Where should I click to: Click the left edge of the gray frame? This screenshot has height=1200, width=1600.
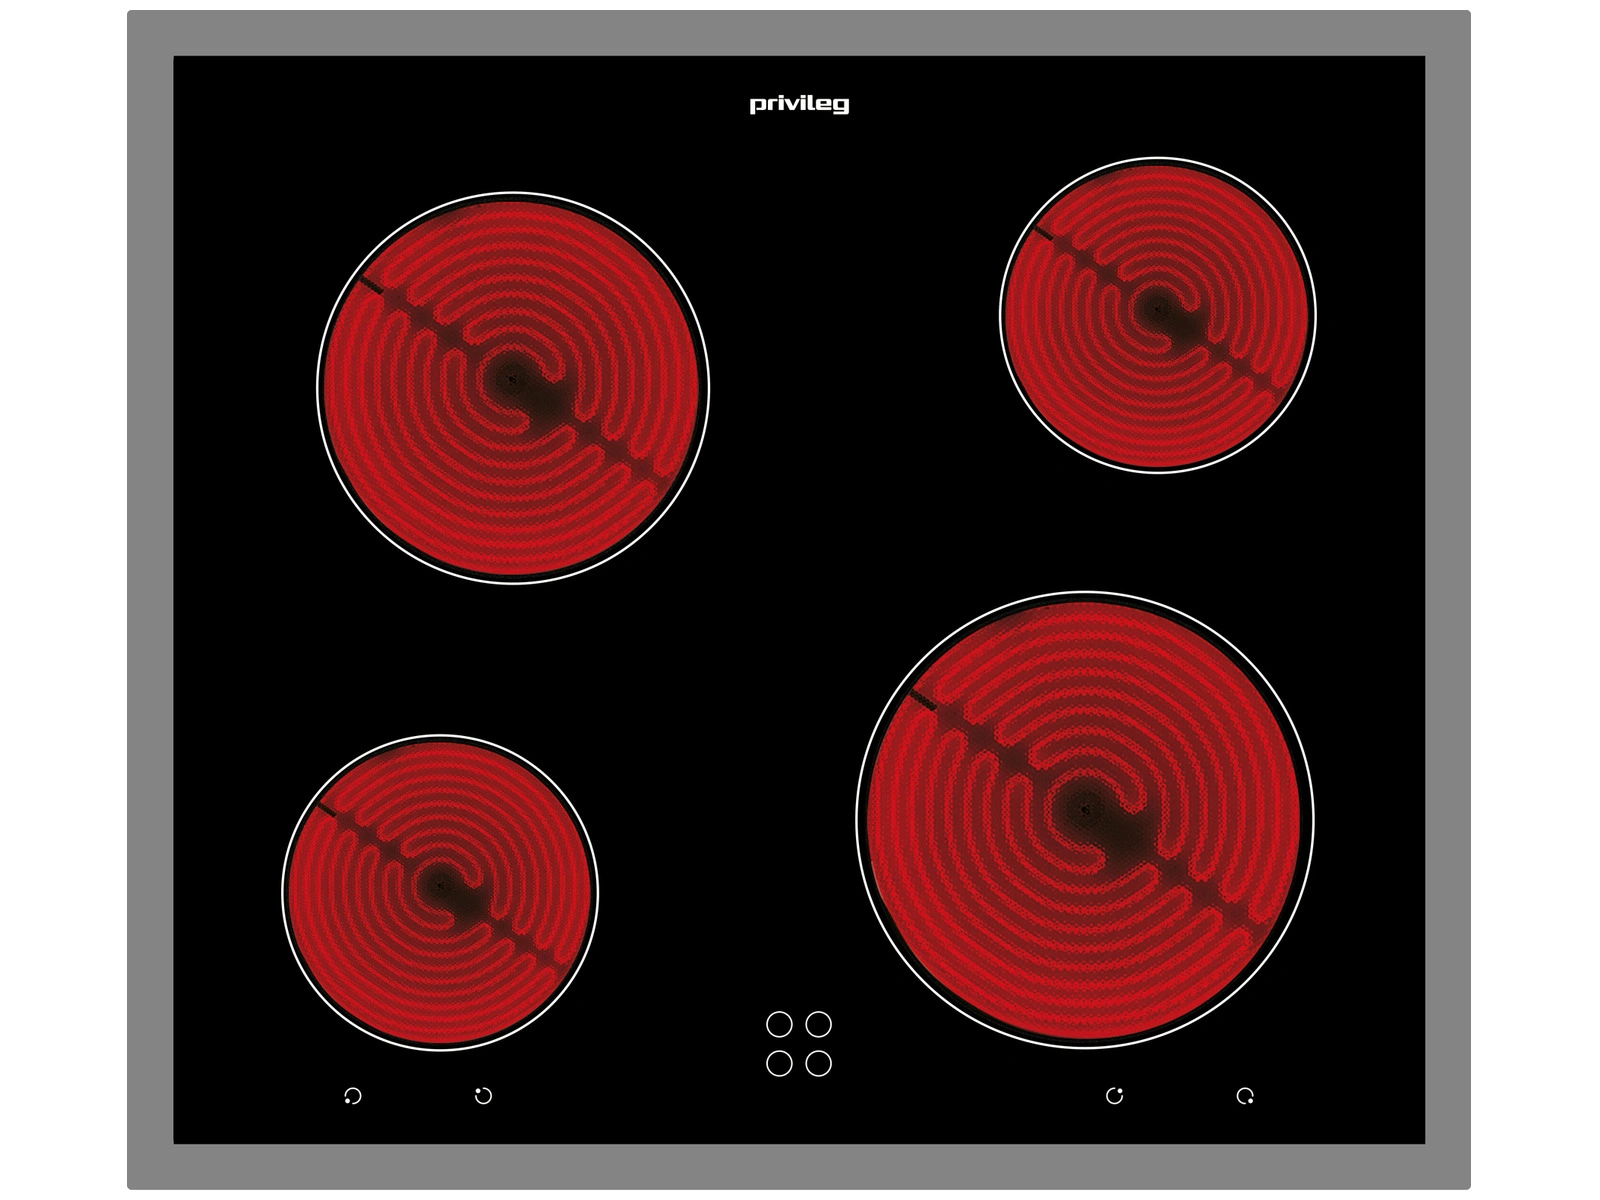point(150,600)
